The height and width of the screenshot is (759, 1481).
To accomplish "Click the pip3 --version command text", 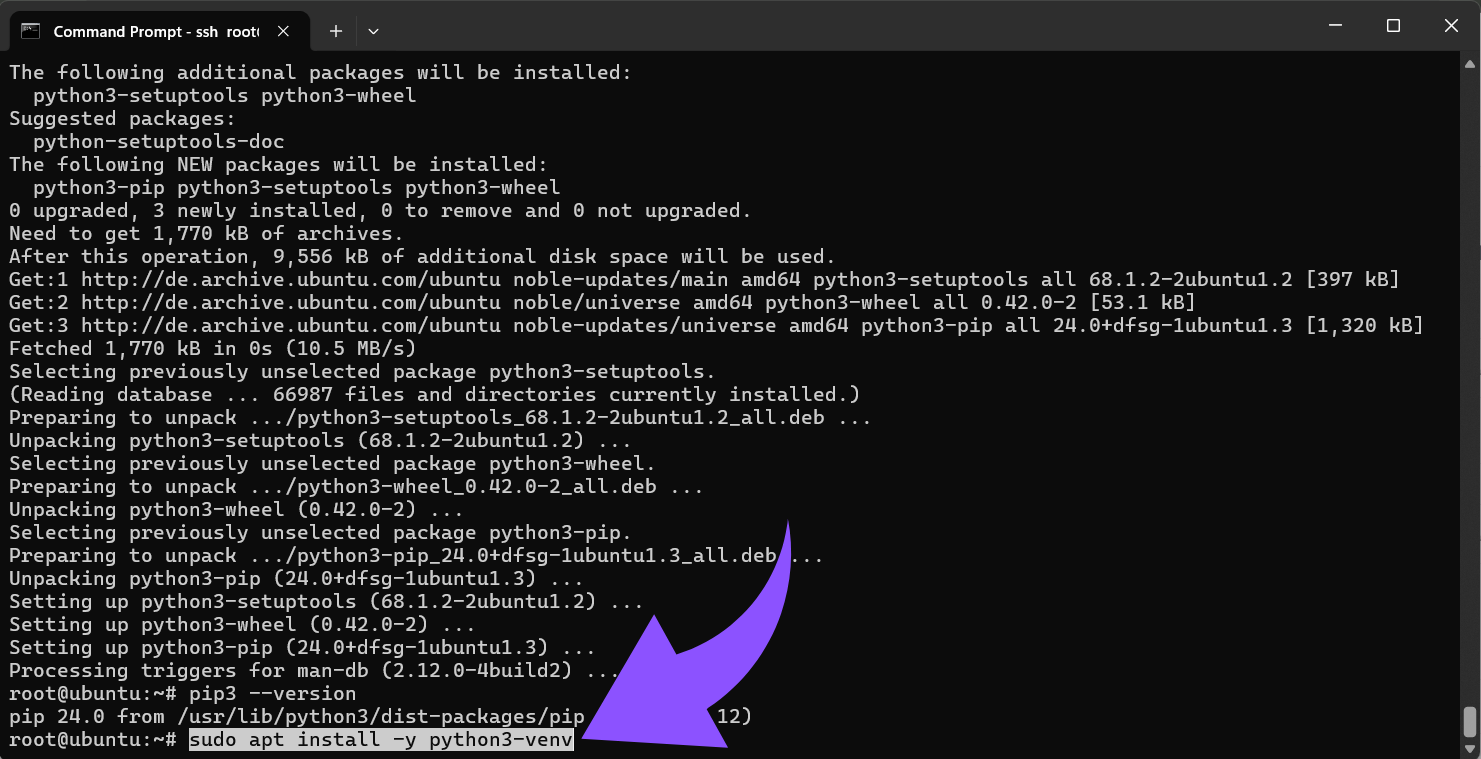I will click(272, 694).
